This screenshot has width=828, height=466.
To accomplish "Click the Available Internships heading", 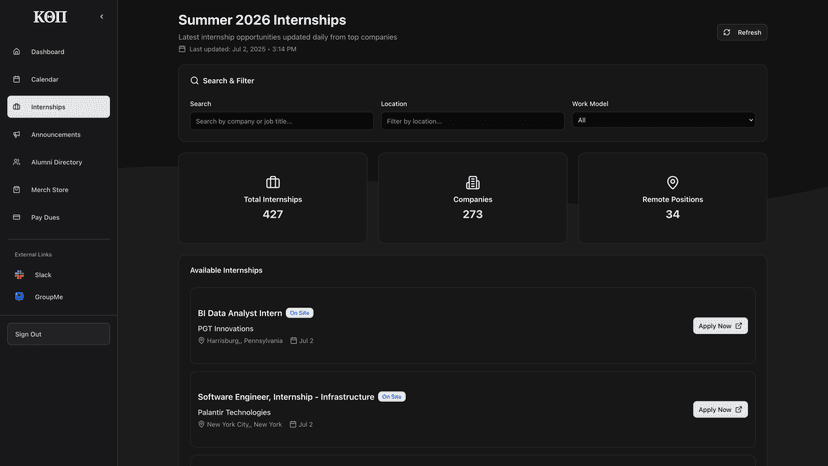I will 226,270.
